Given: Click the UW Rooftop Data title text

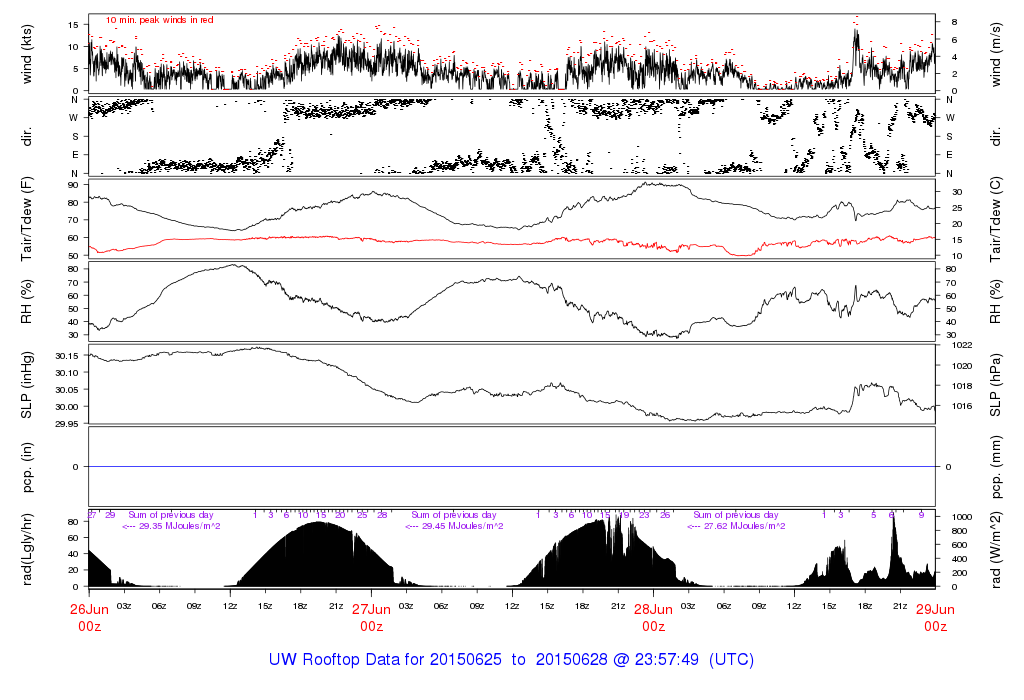Looking at the screenshot, I should tap(511, 660).
